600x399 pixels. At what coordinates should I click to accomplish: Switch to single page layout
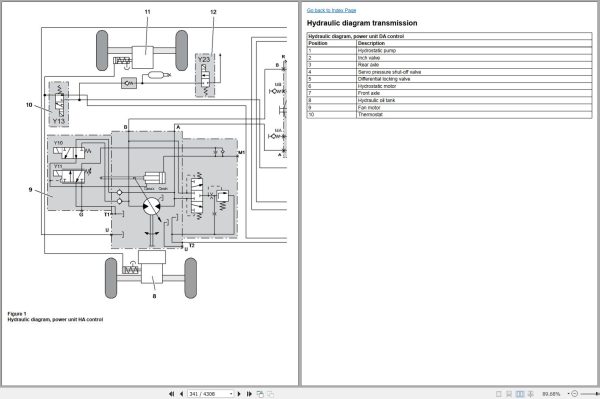tap(498, 394)
